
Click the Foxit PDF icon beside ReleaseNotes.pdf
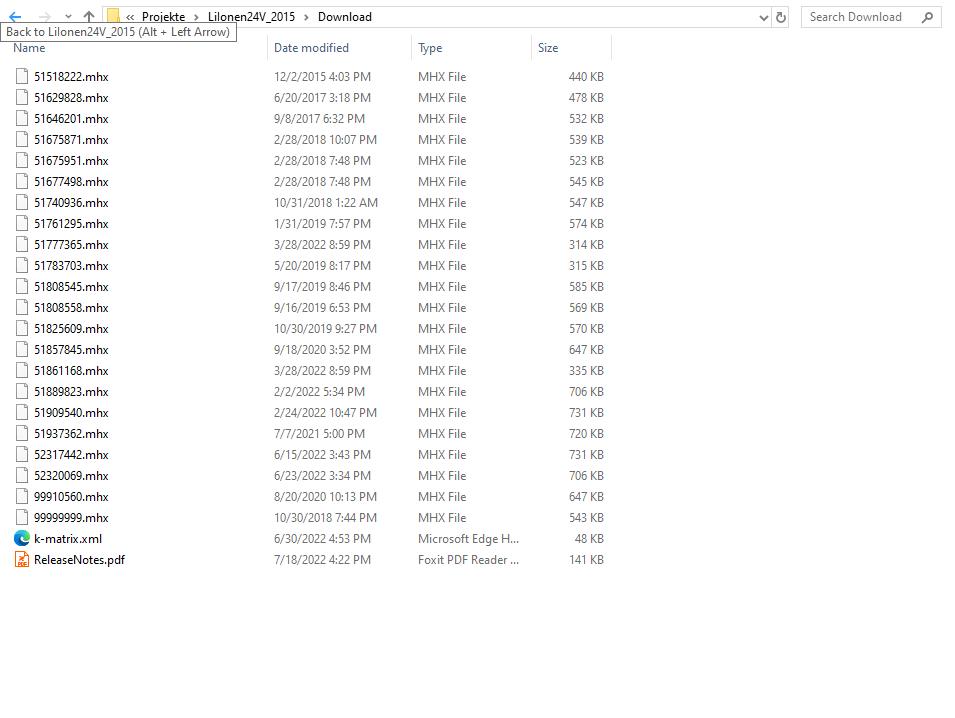point(22,560)
